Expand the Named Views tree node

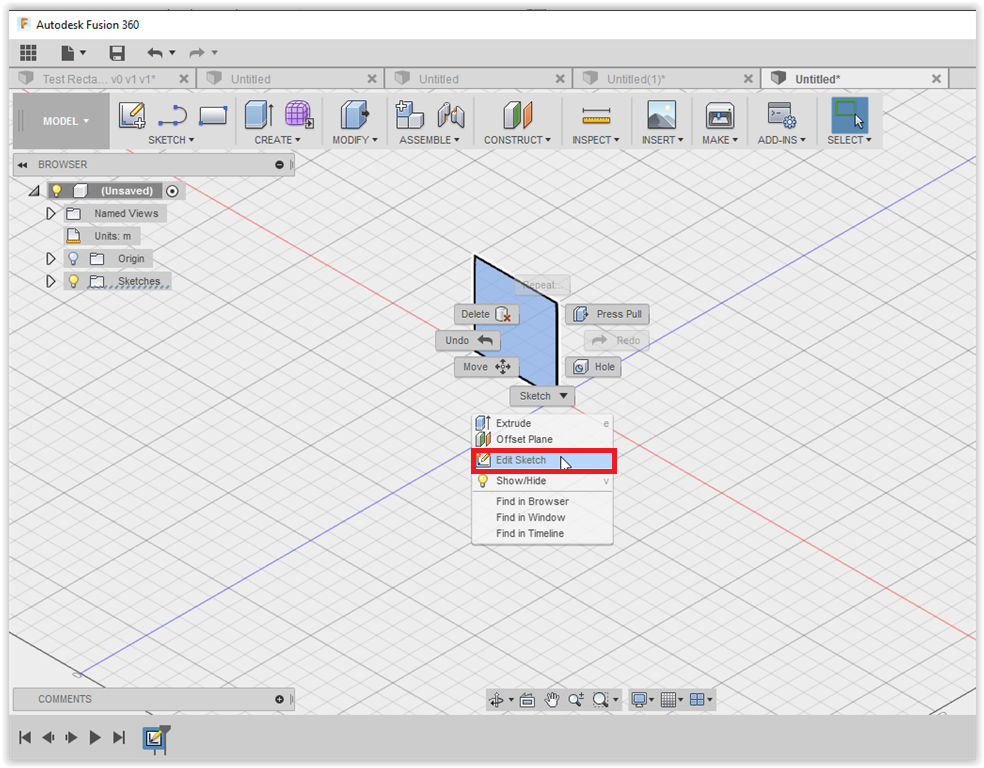(51, 213)
